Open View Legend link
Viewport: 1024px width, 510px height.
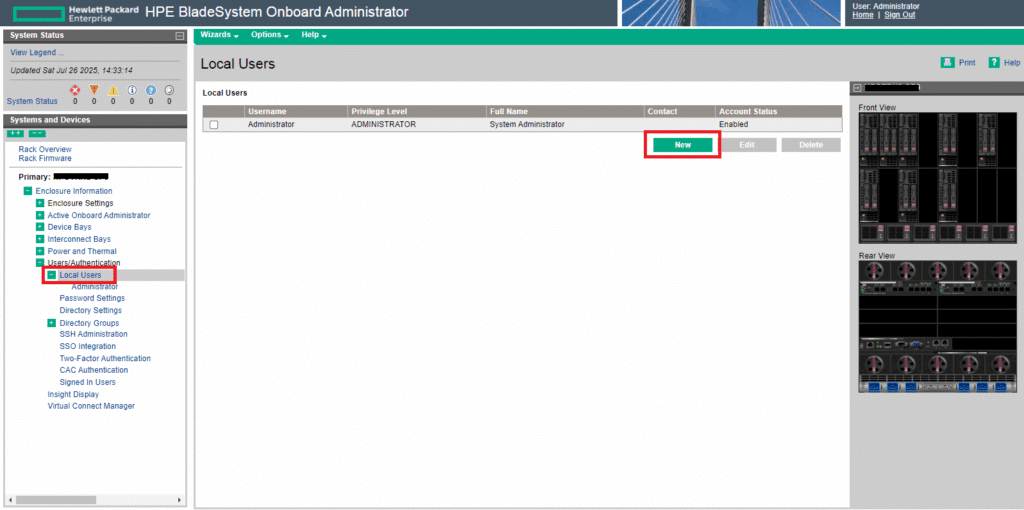37,52
